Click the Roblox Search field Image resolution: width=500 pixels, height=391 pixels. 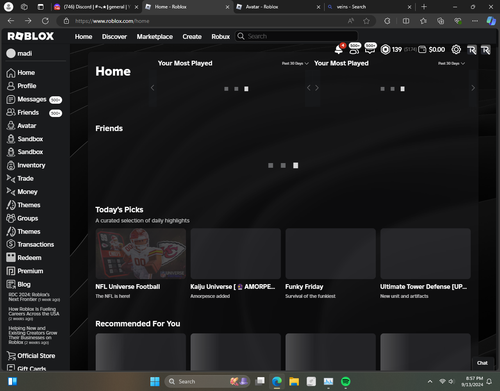click(296, 36)
